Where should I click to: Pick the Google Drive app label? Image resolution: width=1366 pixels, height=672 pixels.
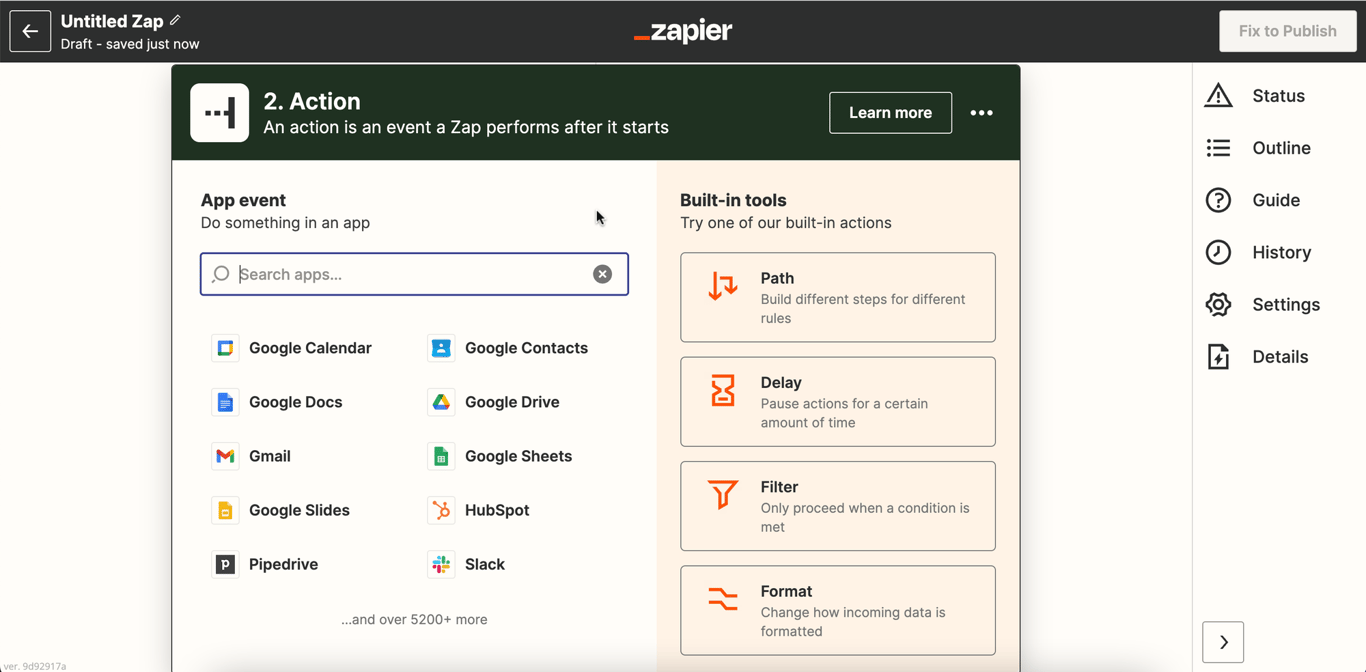click(x=512, y=402)
